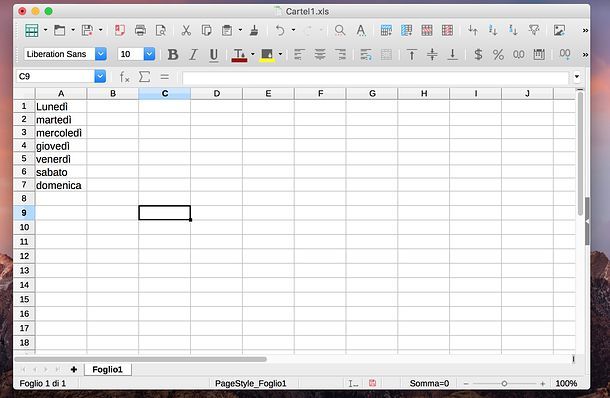Image resolution: width=610 pixels, height=398 pixels.
Task: Select column D header
Action: (216, 93)
